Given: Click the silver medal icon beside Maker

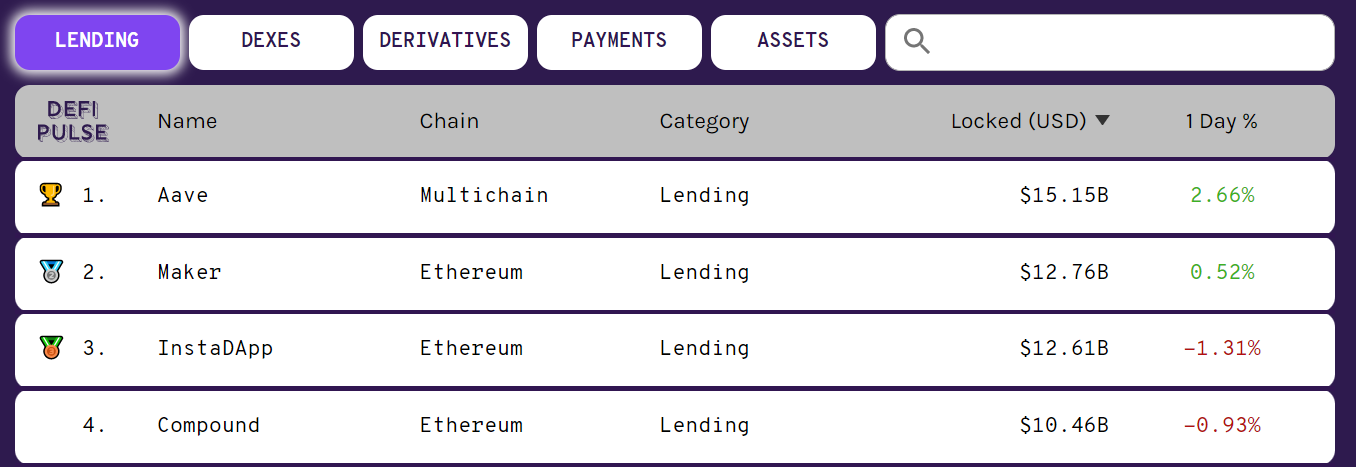Looking at the screenshot, I should tap(50, 271).
